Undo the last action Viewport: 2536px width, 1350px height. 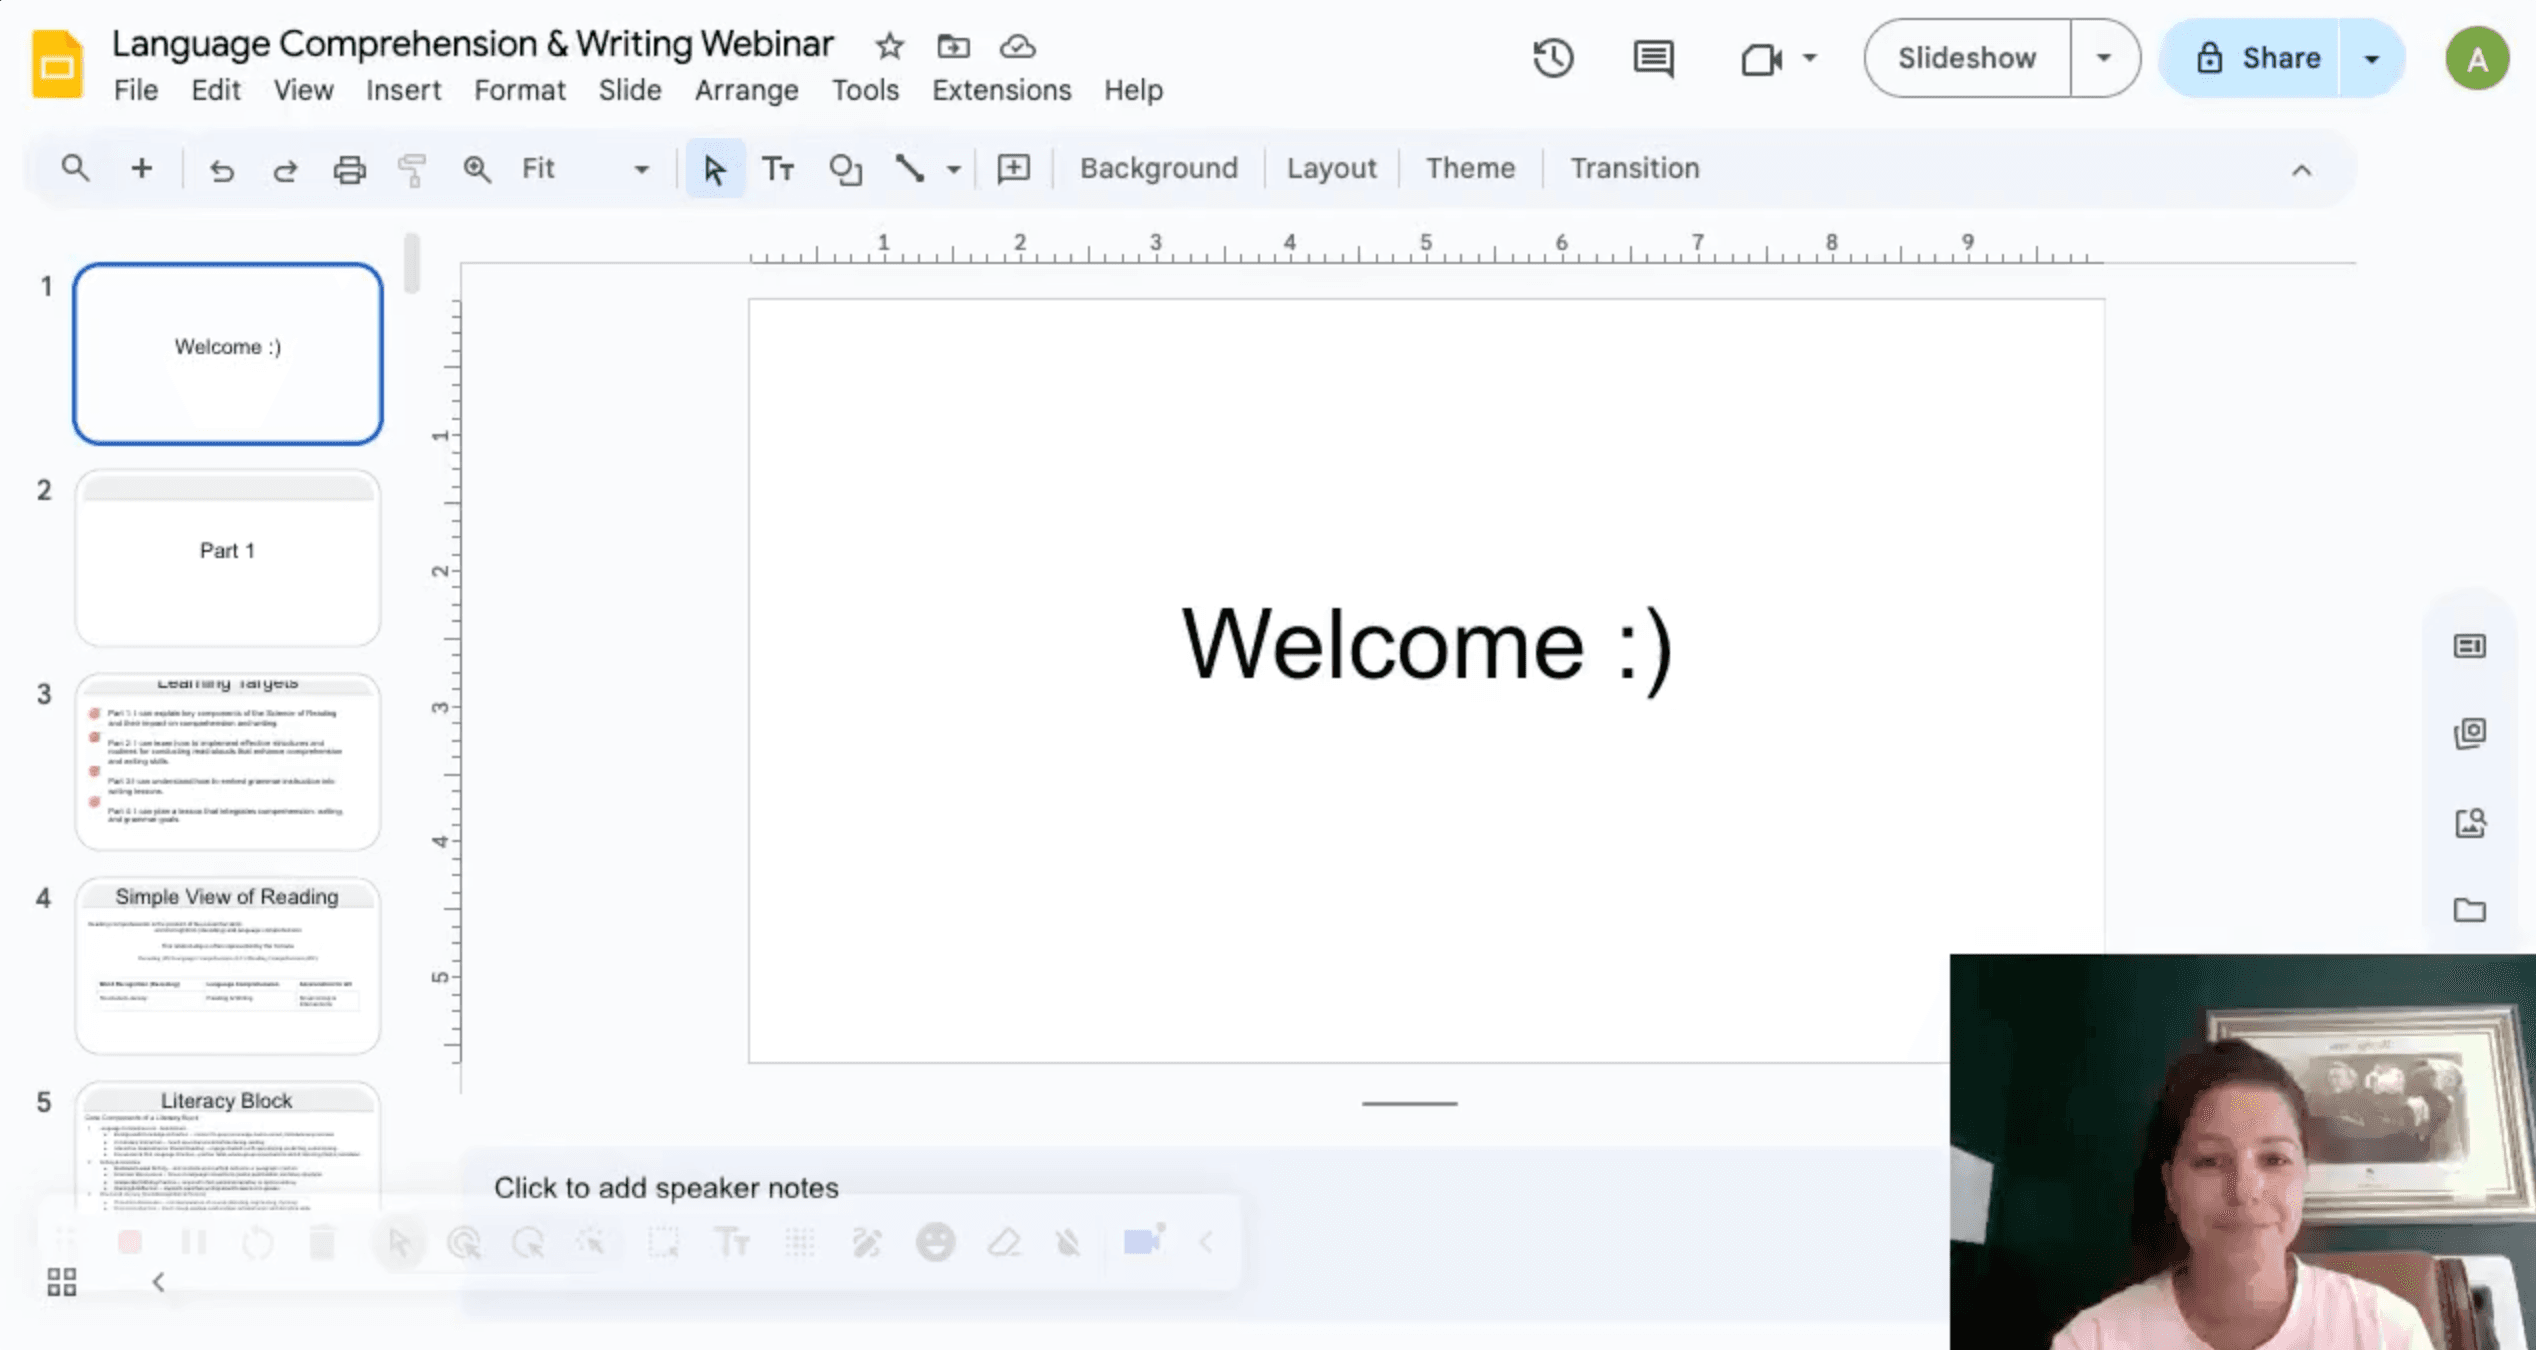(221, 169)
